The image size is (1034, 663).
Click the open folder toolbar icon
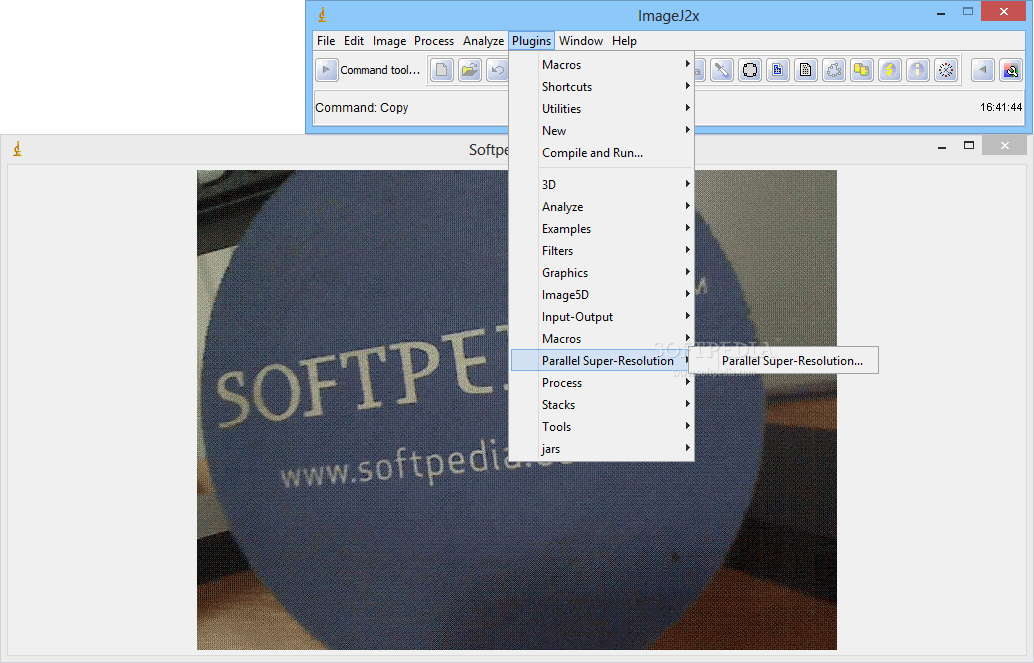(470, 70)
